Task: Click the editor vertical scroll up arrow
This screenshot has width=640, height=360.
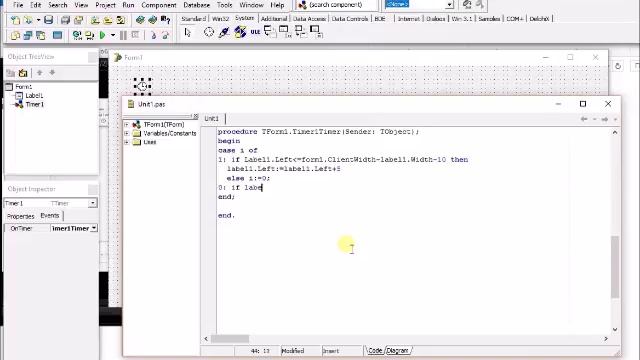Action: click(615, 132)
